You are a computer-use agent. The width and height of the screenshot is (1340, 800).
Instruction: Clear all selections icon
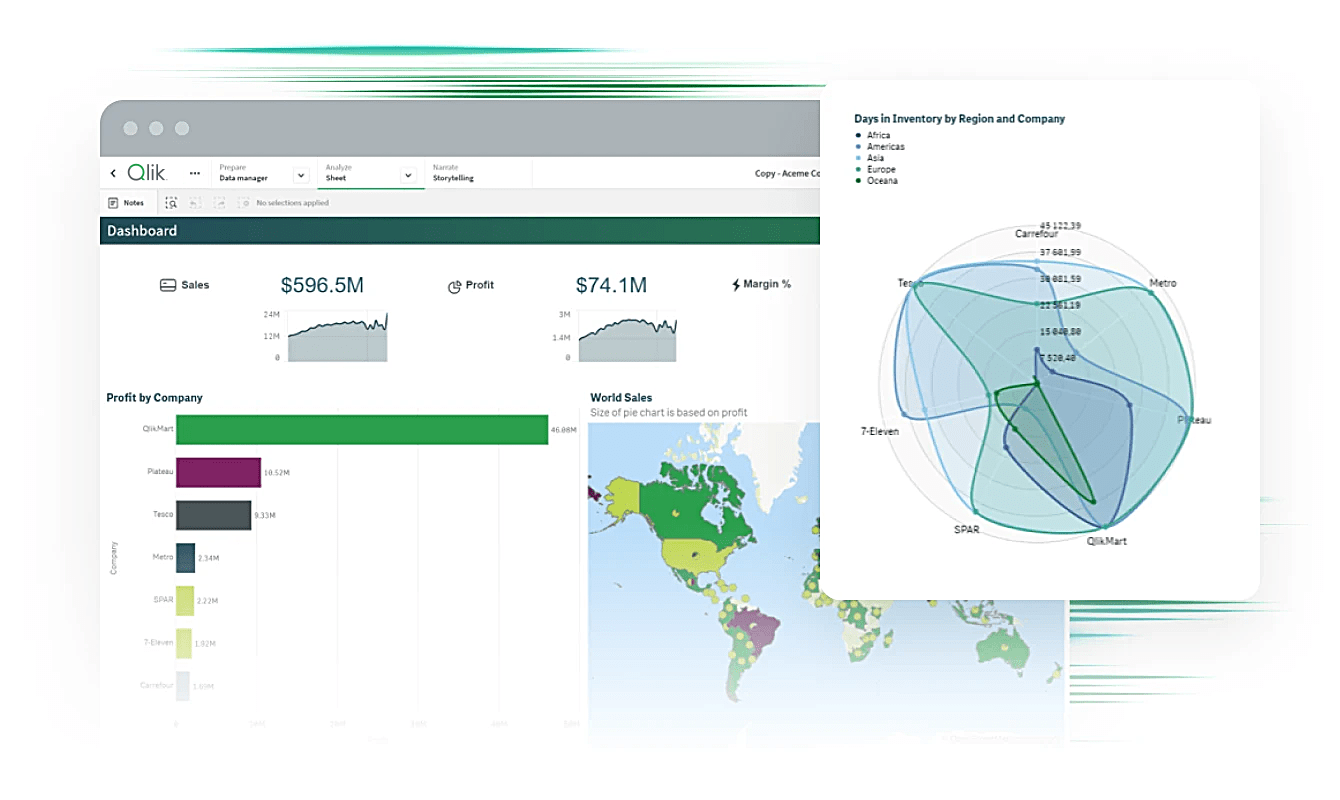(243, 203)
